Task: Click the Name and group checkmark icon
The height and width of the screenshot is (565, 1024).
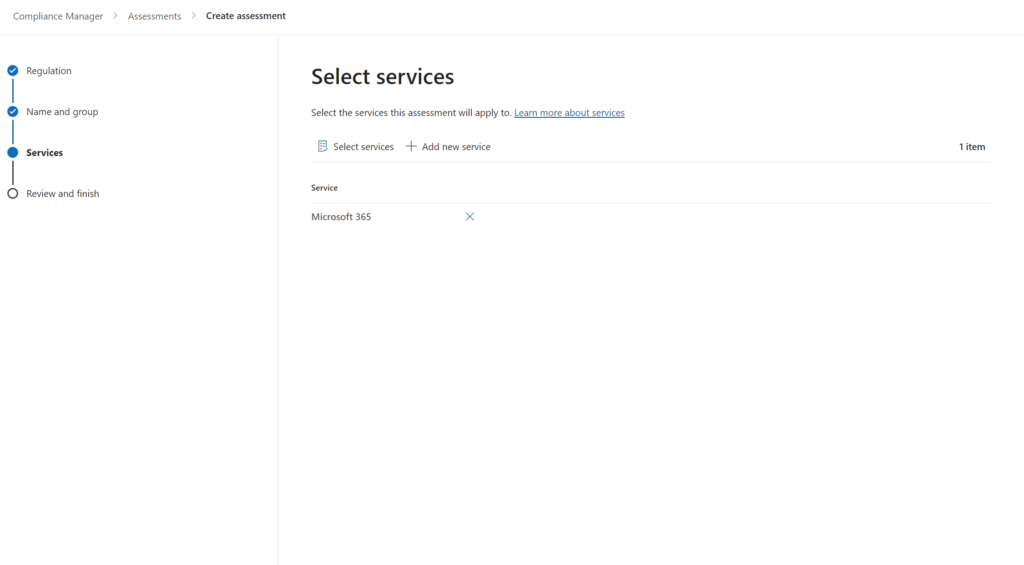Action: tap(13, 112)
